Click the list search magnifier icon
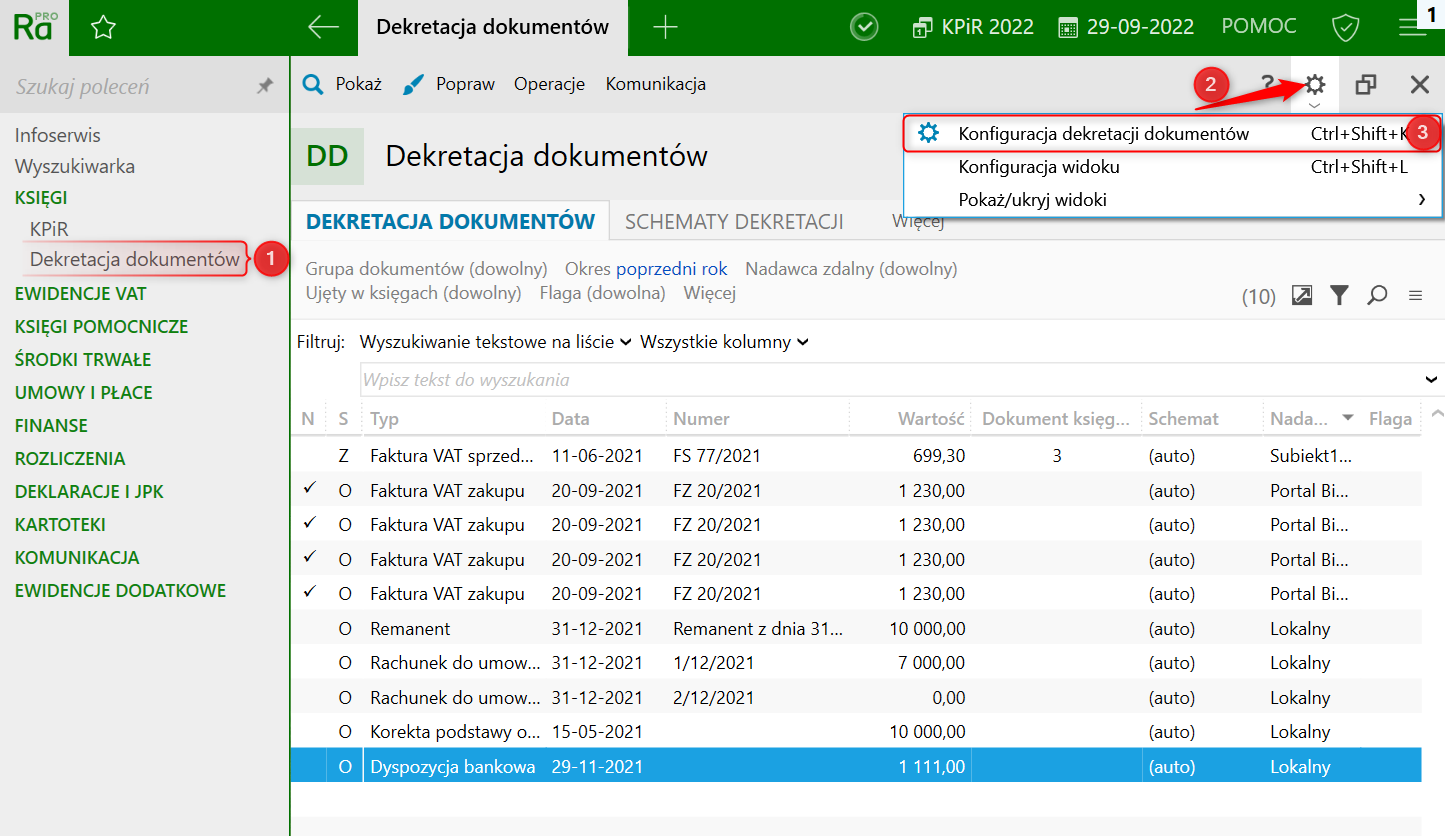1445x836 pixels. click(x=1377, y=295)
